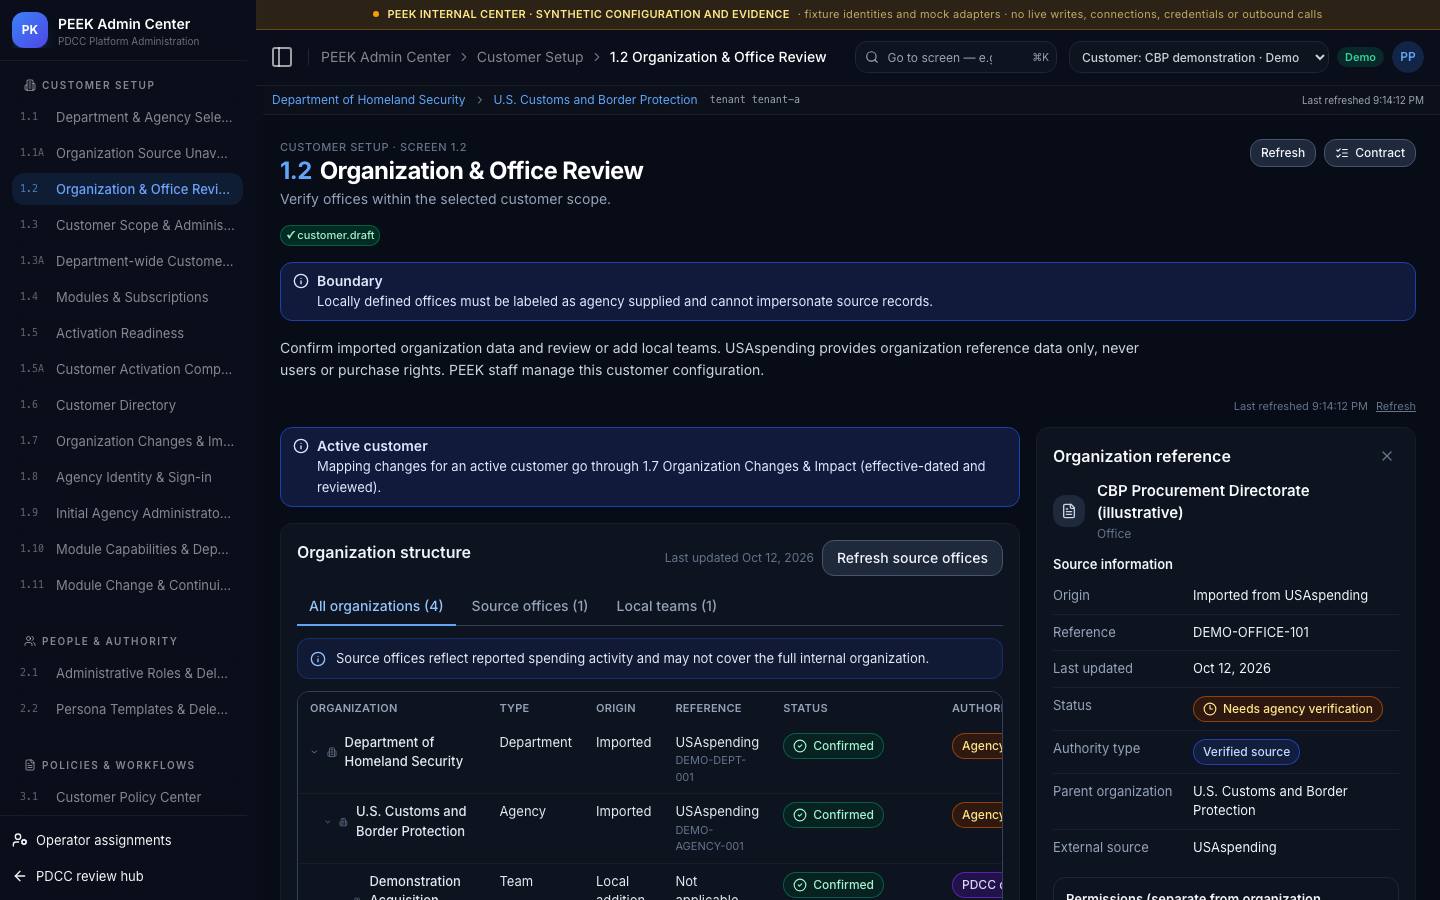Screen dimensions: 1440x900
Task: Click the search magnifier icon
Action: pyautogui.click(x=872, y=57)
